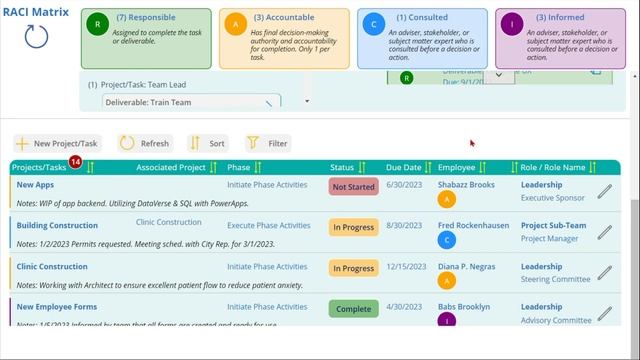Sort by Associated Project column arrows

(x=213, y=167)
